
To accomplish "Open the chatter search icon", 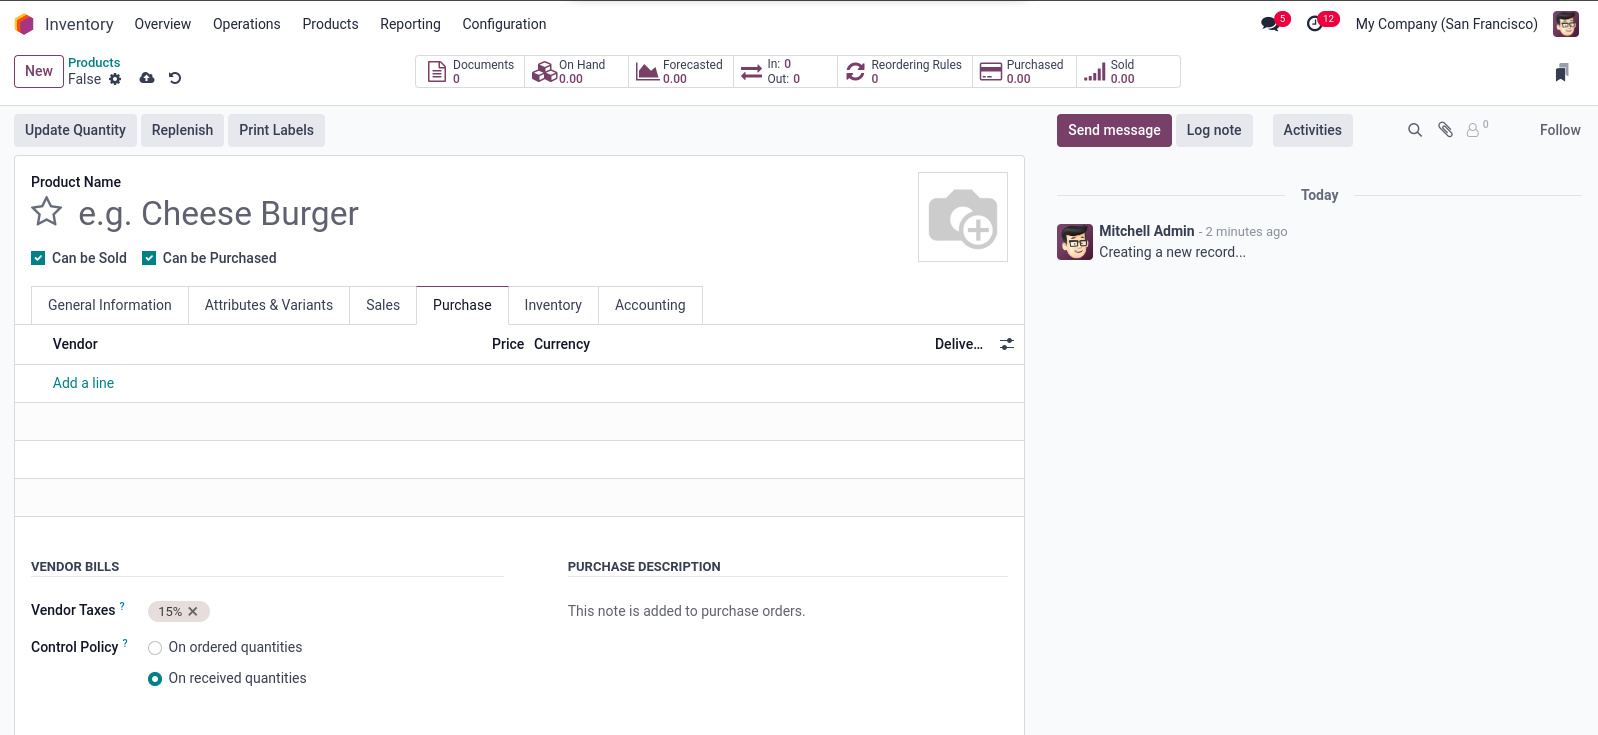I will 1415,130.
